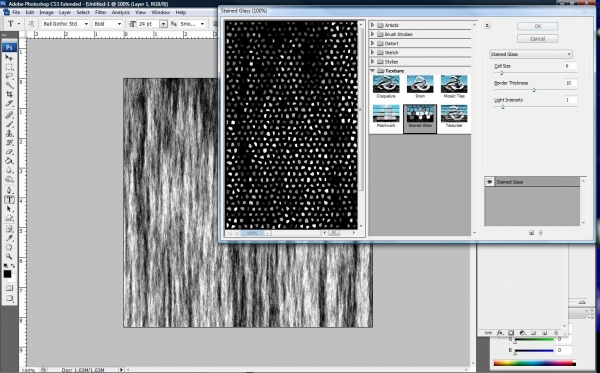Select the Rectangular Marquee tool
This screenshot has width=600, height=373.
click(9, 67)
